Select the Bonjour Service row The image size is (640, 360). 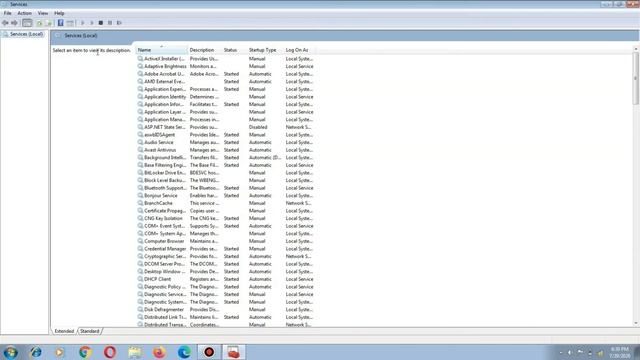point(225,196)
